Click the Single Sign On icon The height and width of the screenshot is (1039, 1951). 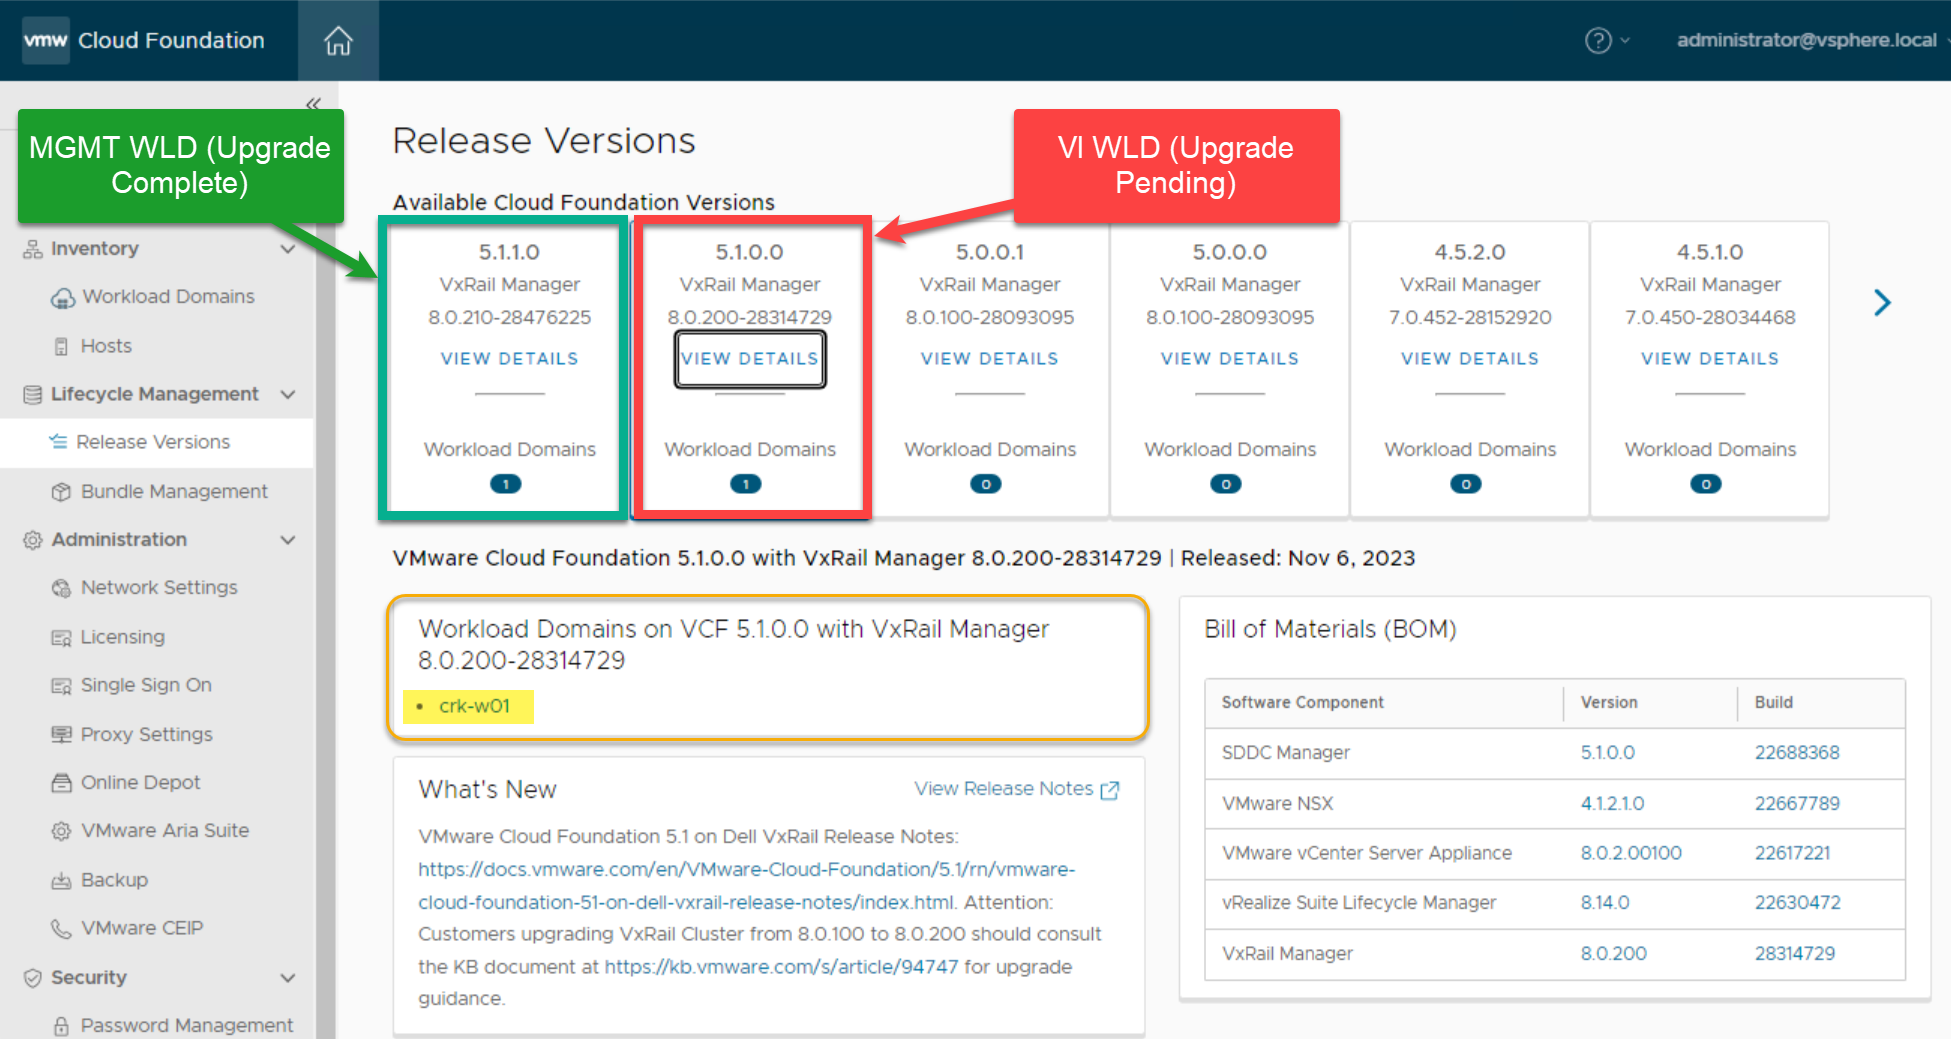[61, 686]
